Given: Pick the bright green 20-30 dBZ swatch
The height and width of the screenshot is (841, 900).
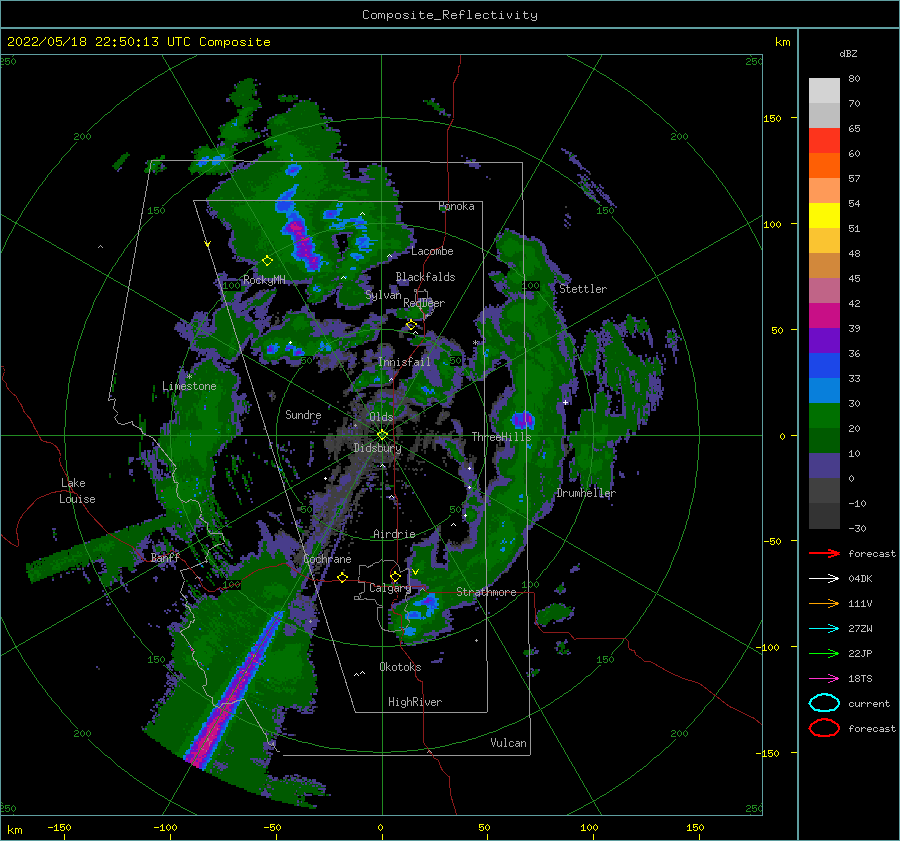Looking at the screenshot, I should (824, 416).
